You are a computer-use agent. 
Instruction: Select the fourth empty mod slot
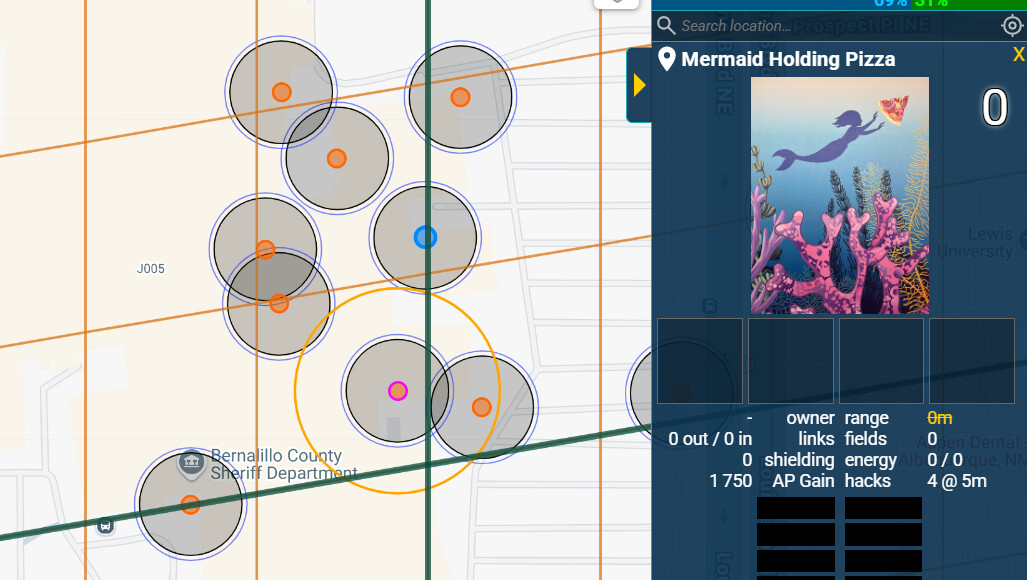tap(972, 361)
